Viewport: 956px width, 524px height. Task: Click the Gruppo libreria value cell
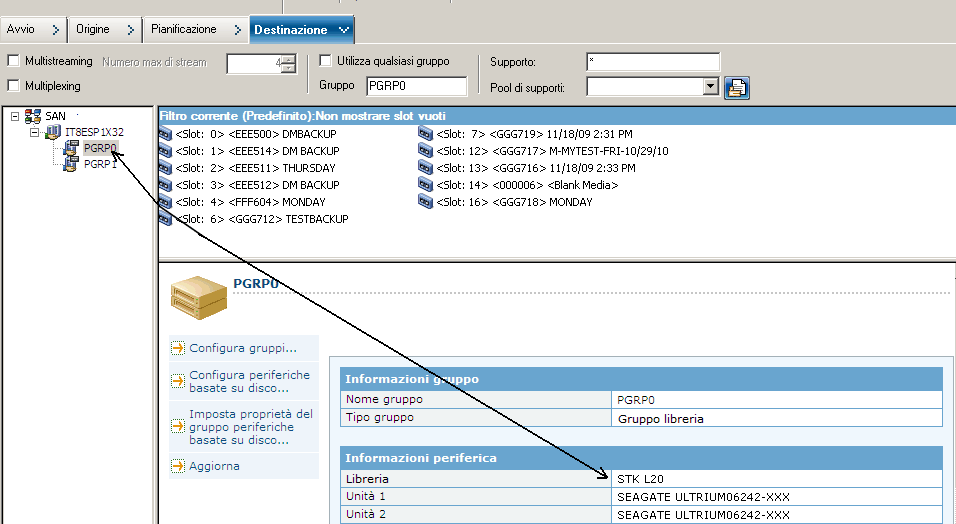point(777,418)
